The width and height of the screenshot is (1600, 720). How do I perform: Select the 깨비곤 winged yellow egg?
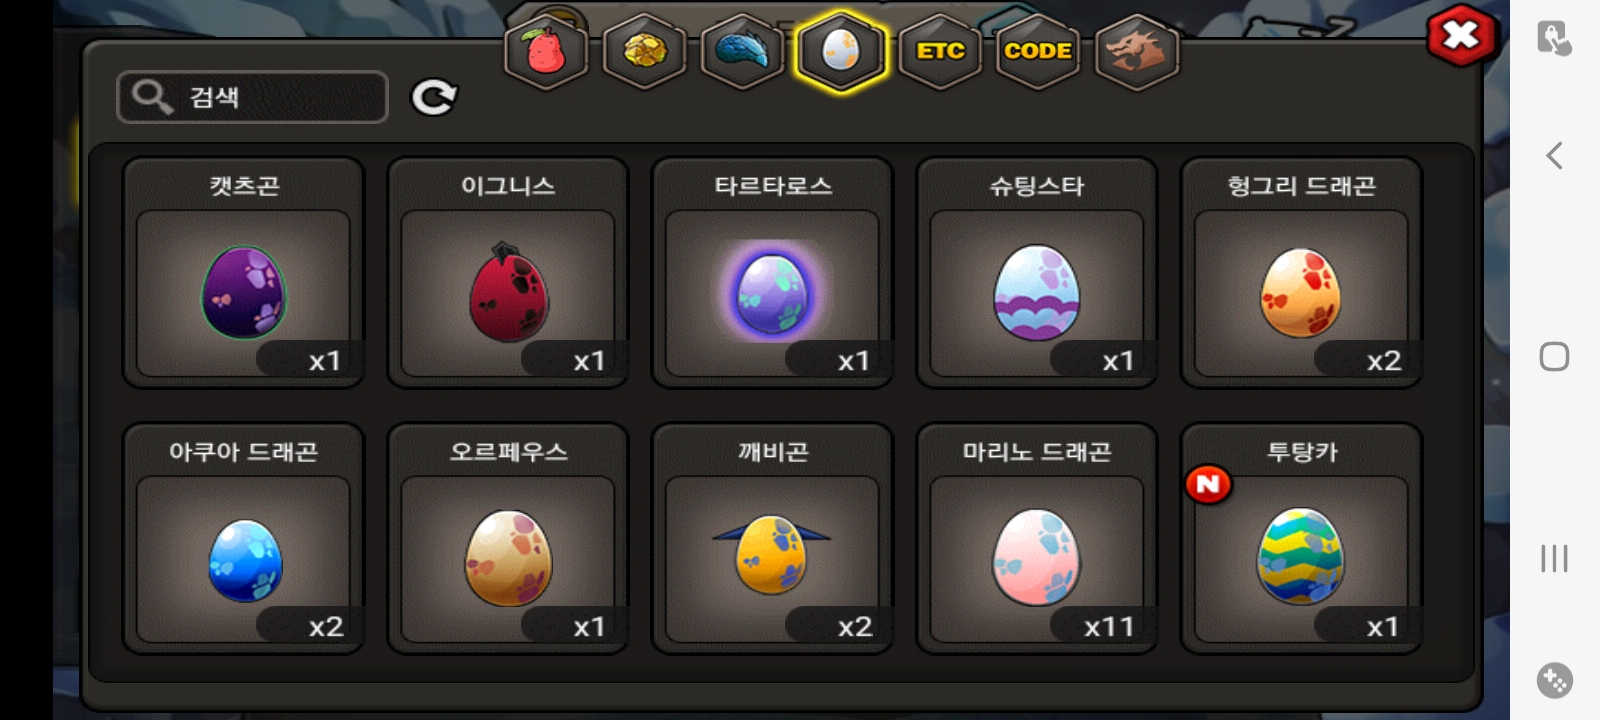coord(772,538)
